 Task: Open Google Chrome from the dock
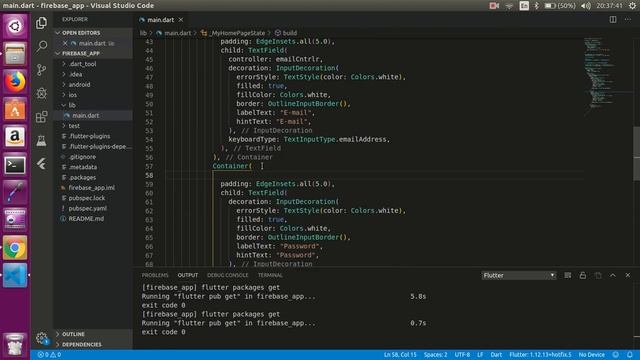(15, 248)
